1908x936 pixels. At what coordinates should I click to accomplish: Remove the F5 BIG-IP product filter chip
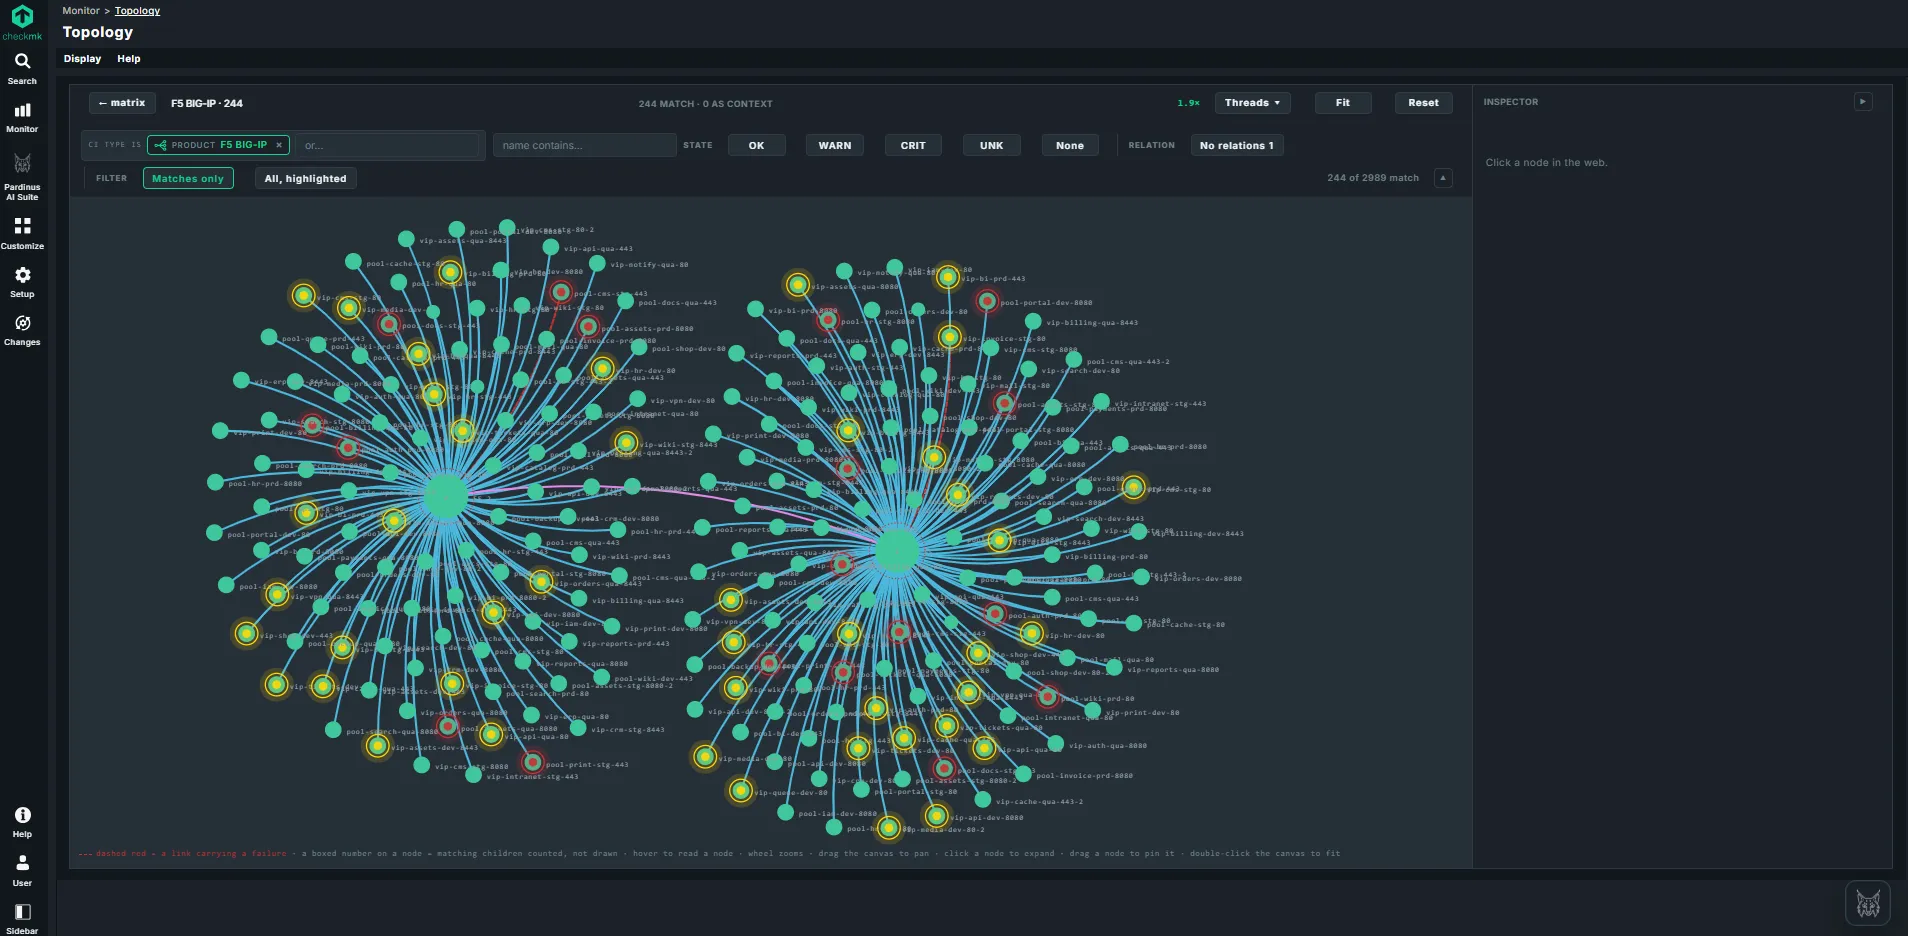click(279, 145)
